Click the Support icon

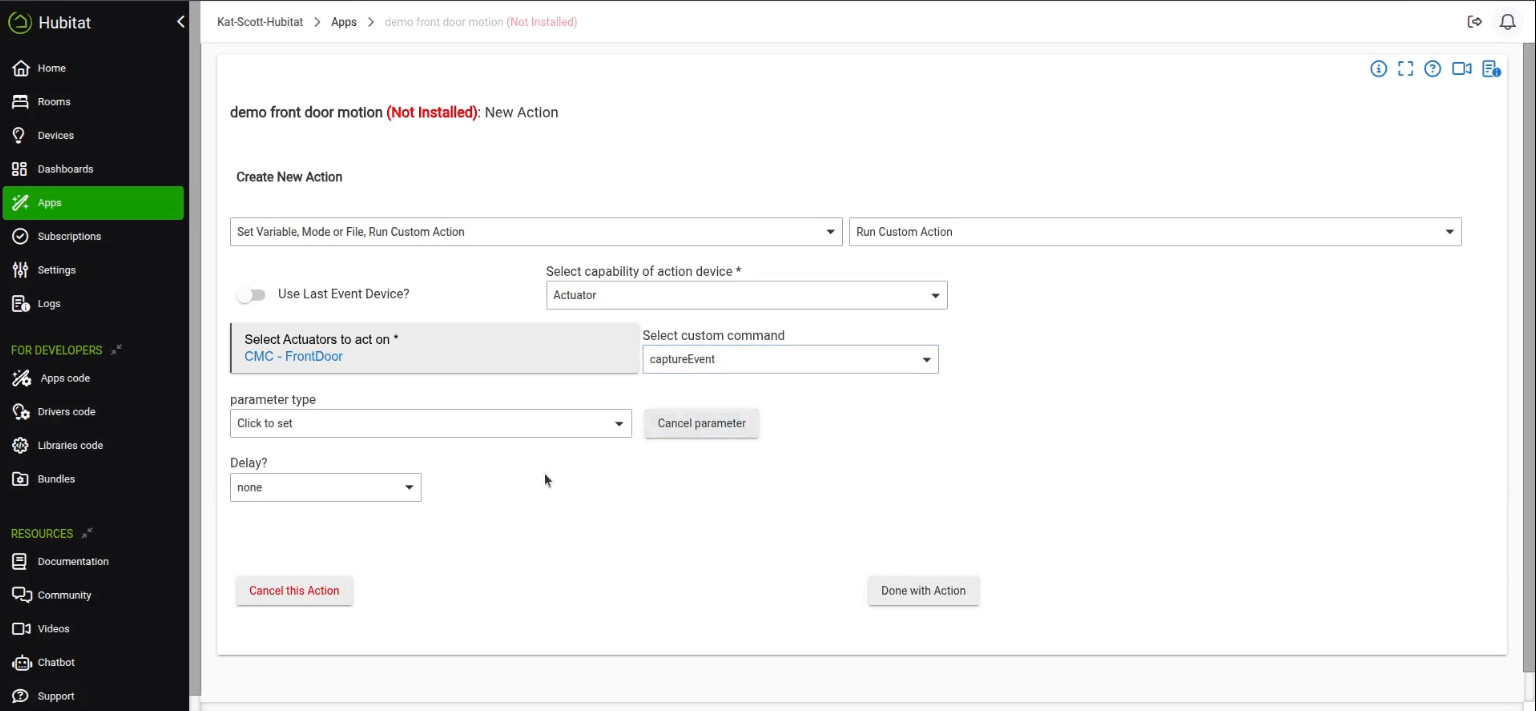coord(20,696)
